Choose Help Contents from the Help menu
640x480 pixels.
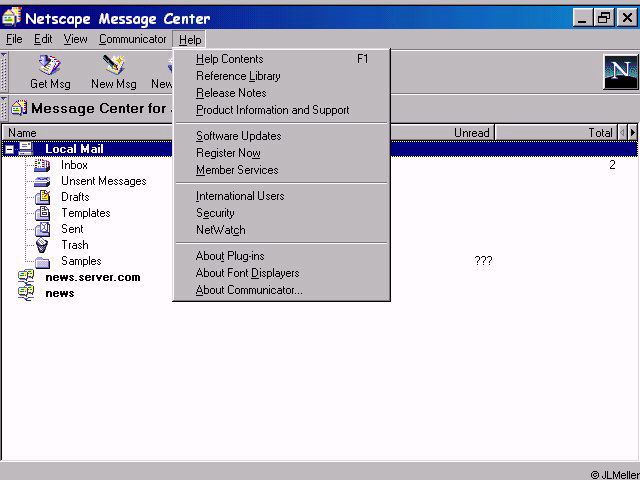282,59
